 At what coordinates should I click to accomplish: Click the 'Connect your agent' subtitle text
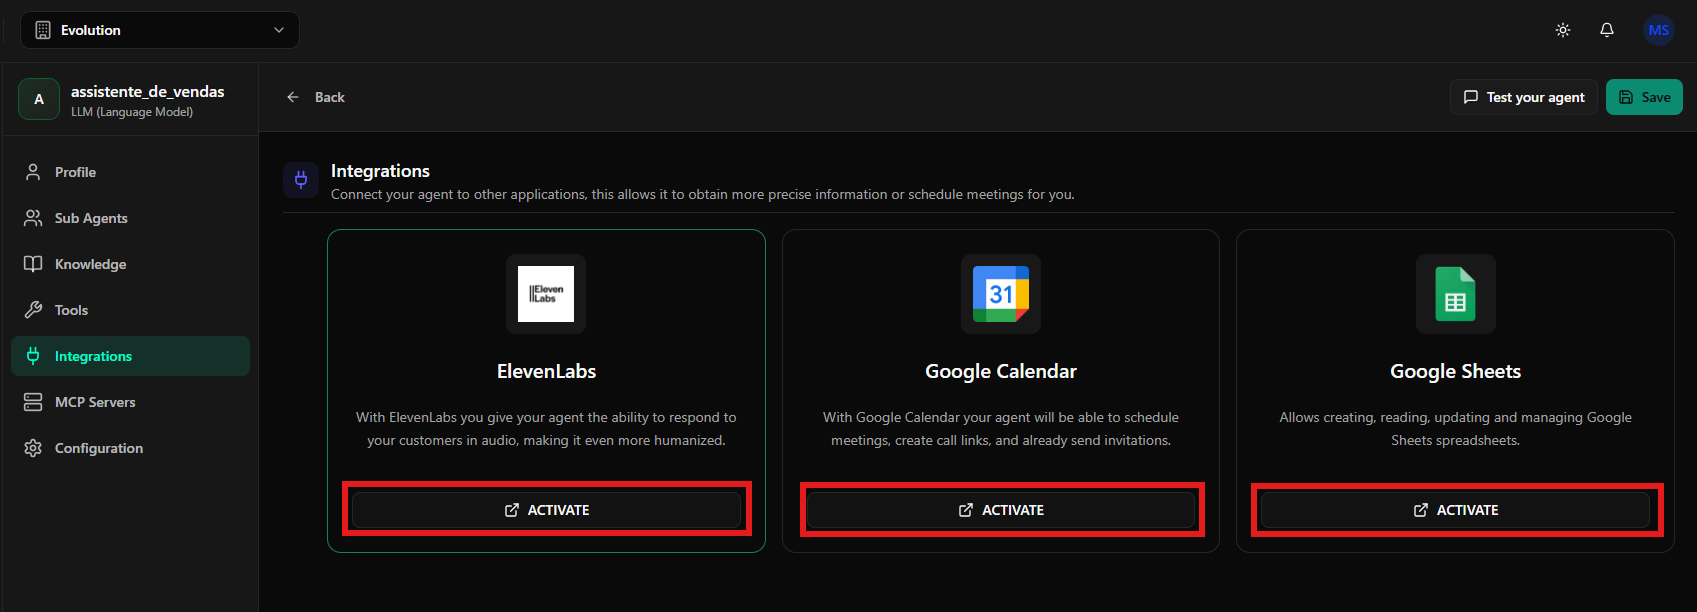click(703, 194)
